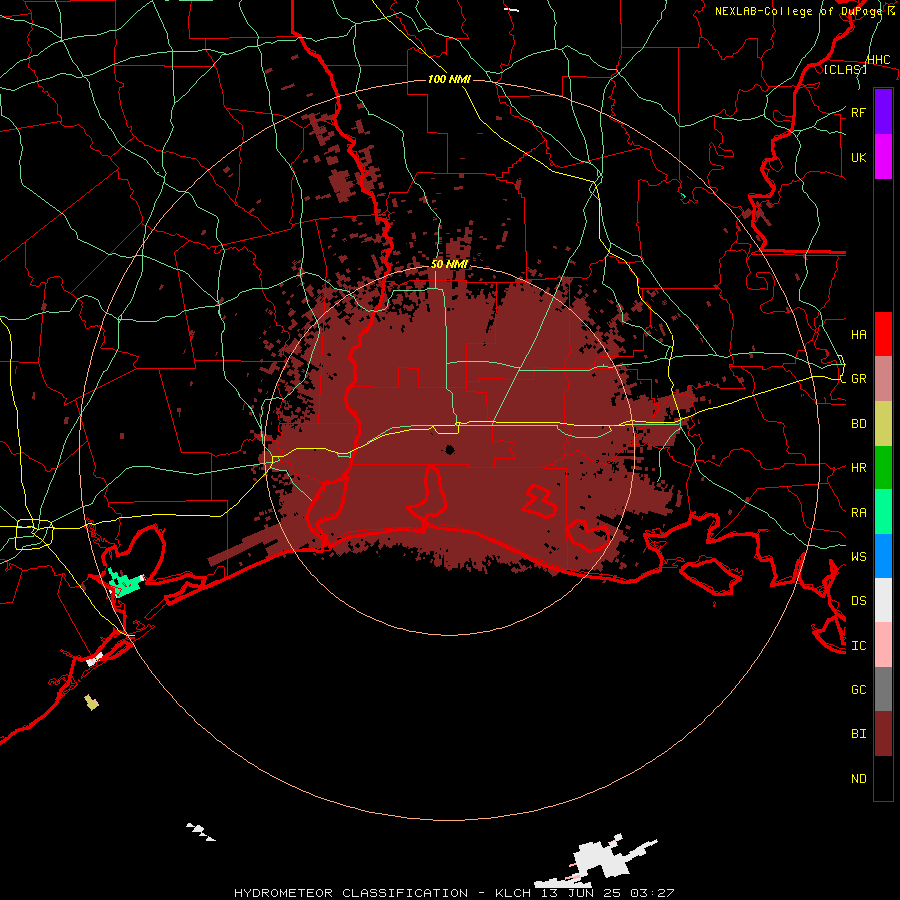Viewport: 900px width, 900px height.
Task: Click the 03:27 timestamp
Action: 651,893
